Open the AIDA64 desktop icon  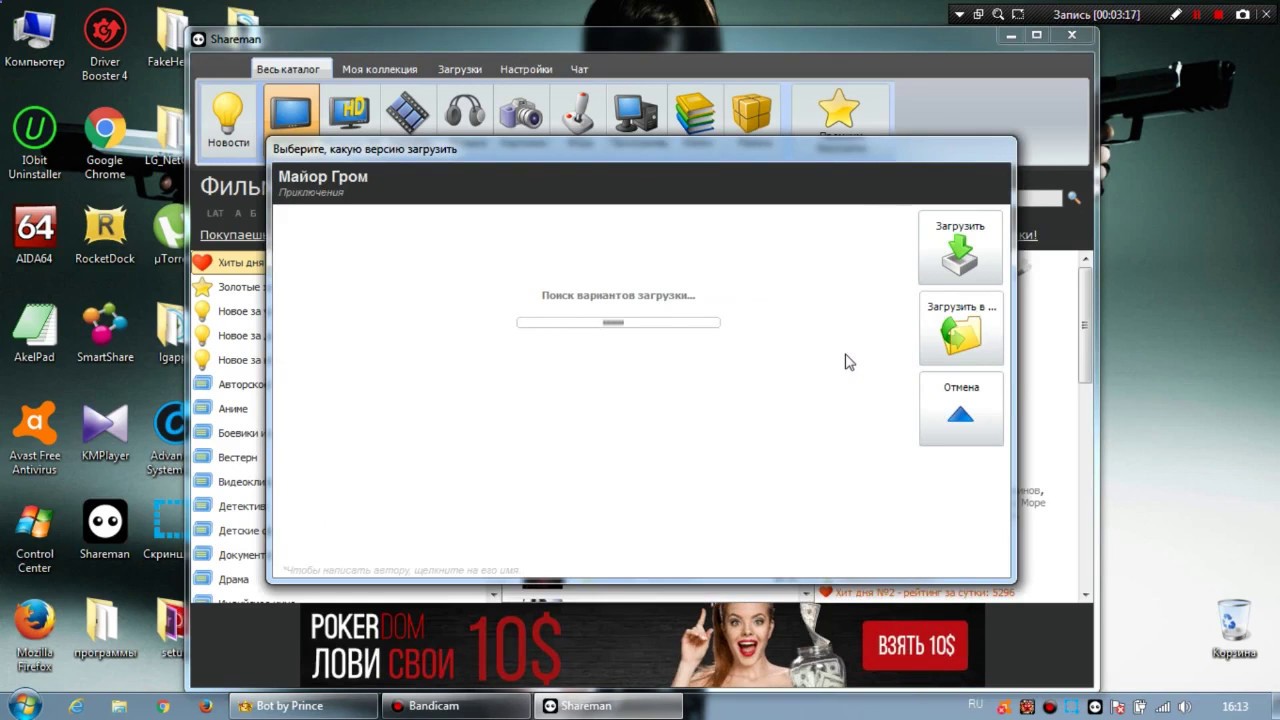click(34, 236)
